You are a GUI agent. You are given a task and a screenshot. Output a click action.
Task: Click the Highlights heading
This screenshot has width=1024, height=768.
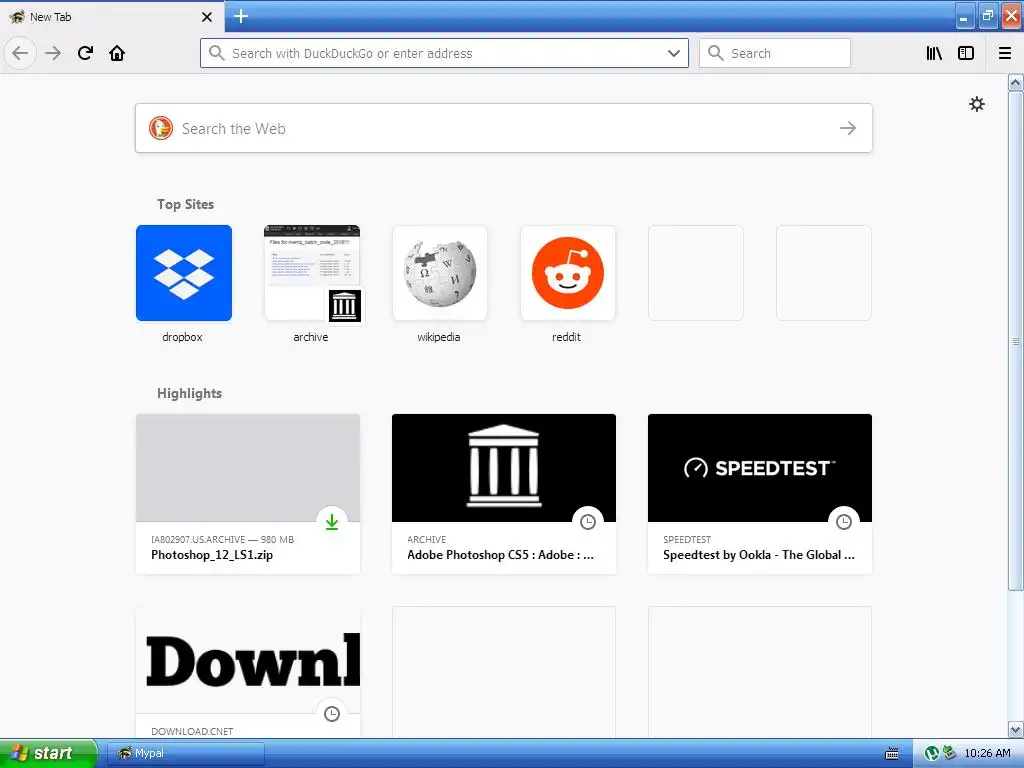pyautogui.click(x=189, y=393)
